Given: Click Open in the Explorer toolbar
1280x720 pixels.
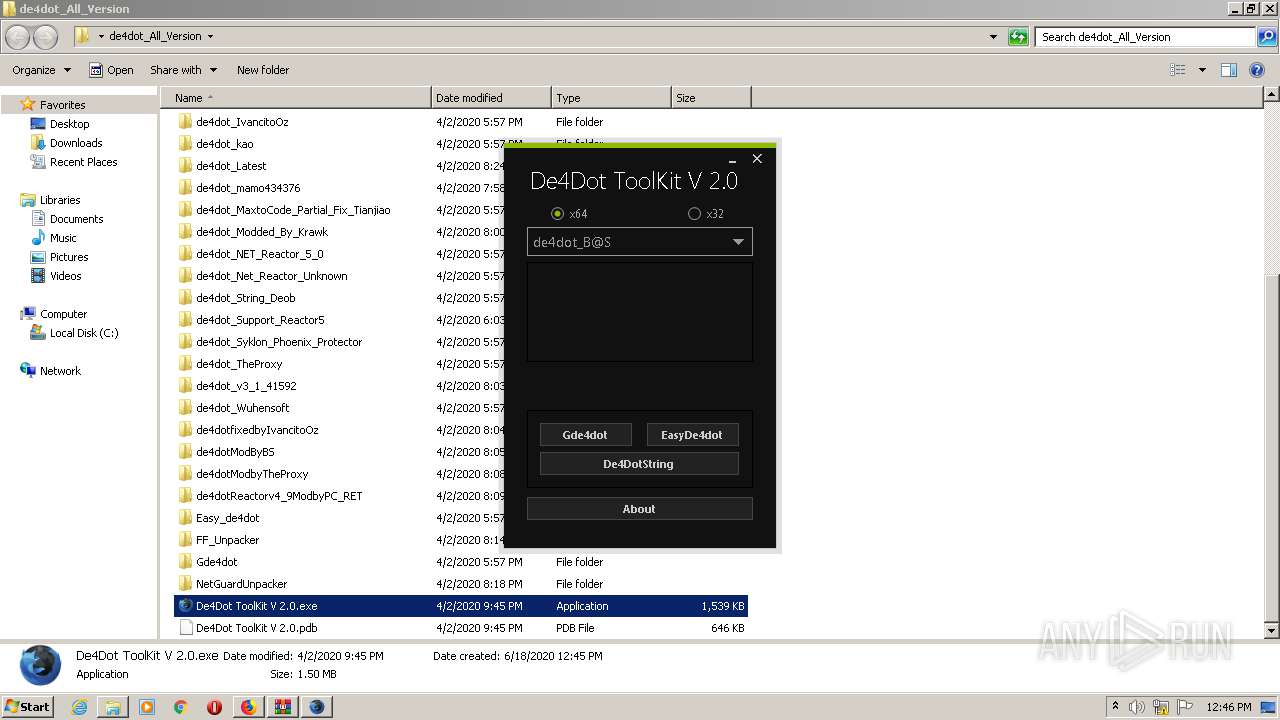Looking at the screenshot, I should [111, 70].
